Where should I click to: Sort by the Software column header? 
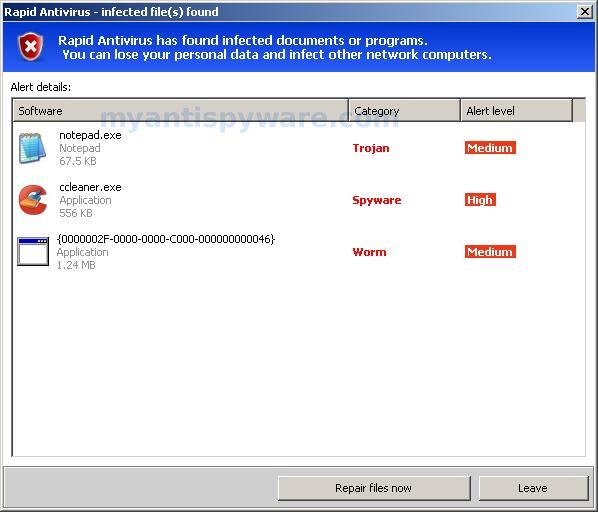click(x=180, y=111)
